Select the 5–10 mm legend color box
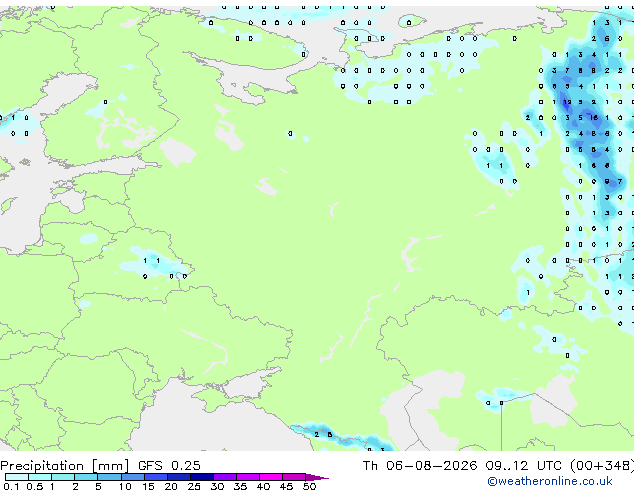This screenshot has height=490, width=634. point(109,477)
